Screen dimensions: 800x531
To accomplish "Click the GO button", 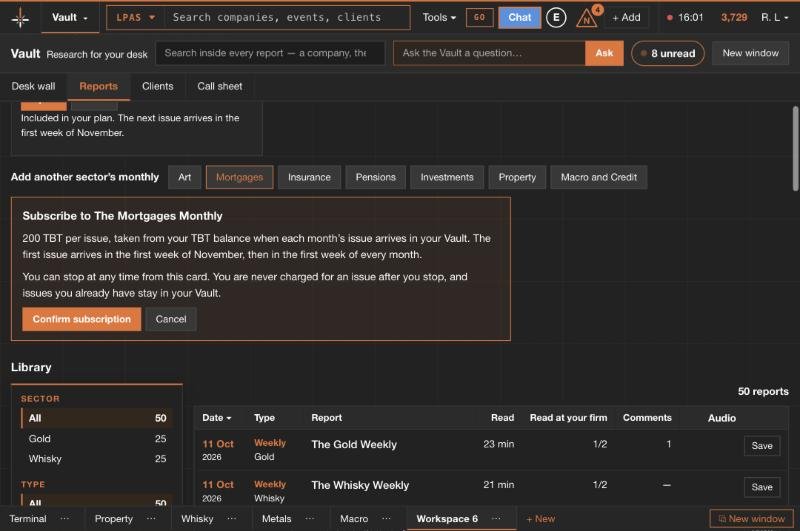I will point(480,18).
